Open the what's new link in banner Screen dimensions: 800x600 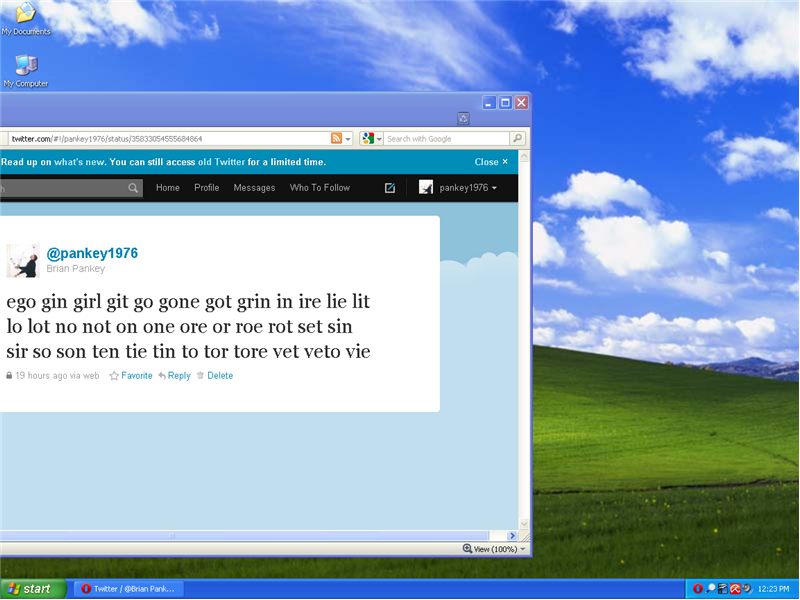[x=80, y=162]
